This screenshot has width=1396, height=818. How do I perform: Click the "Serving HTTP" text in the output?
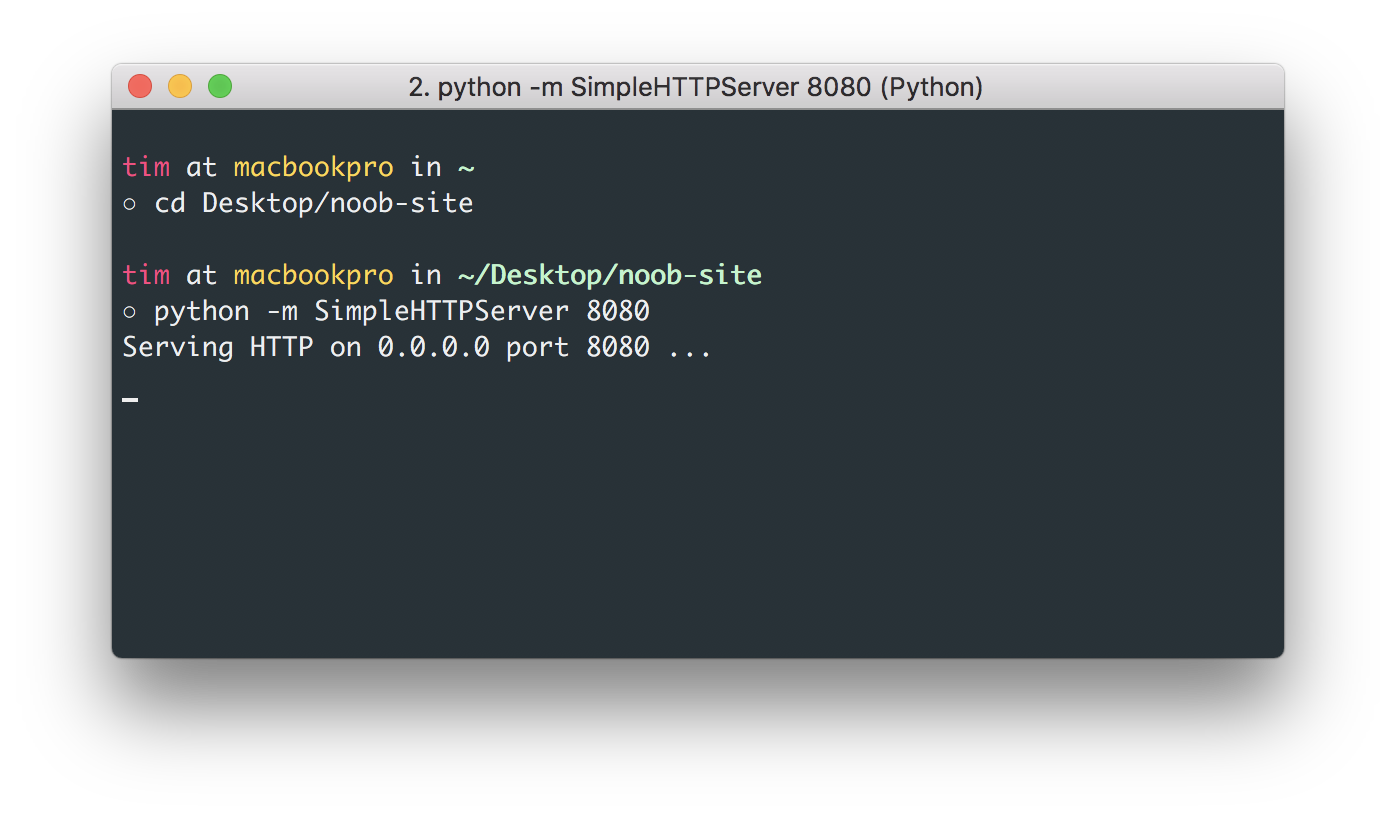(x=217, y=347)
